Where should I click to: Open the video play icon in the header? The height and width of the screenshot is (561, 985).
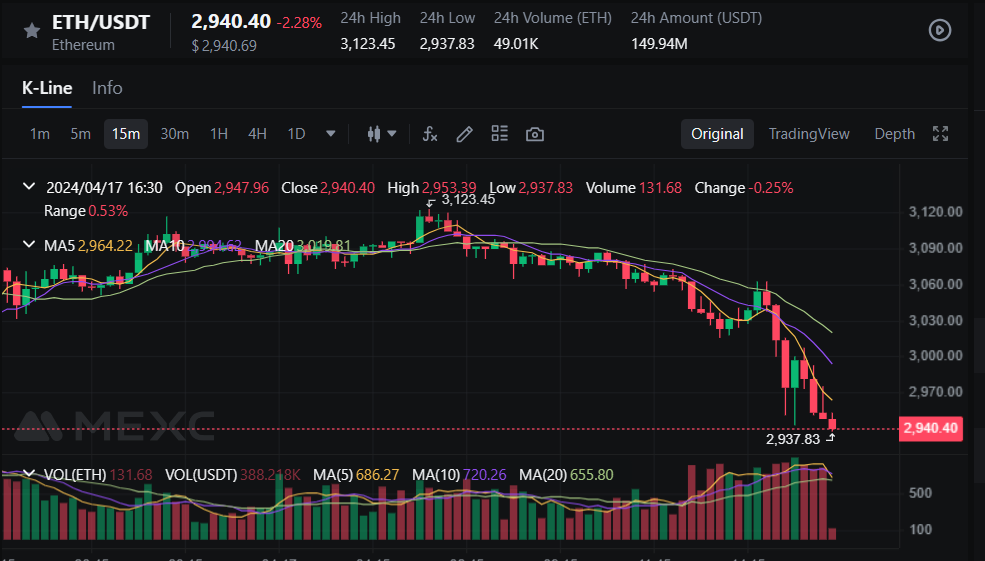pos(940,30)
